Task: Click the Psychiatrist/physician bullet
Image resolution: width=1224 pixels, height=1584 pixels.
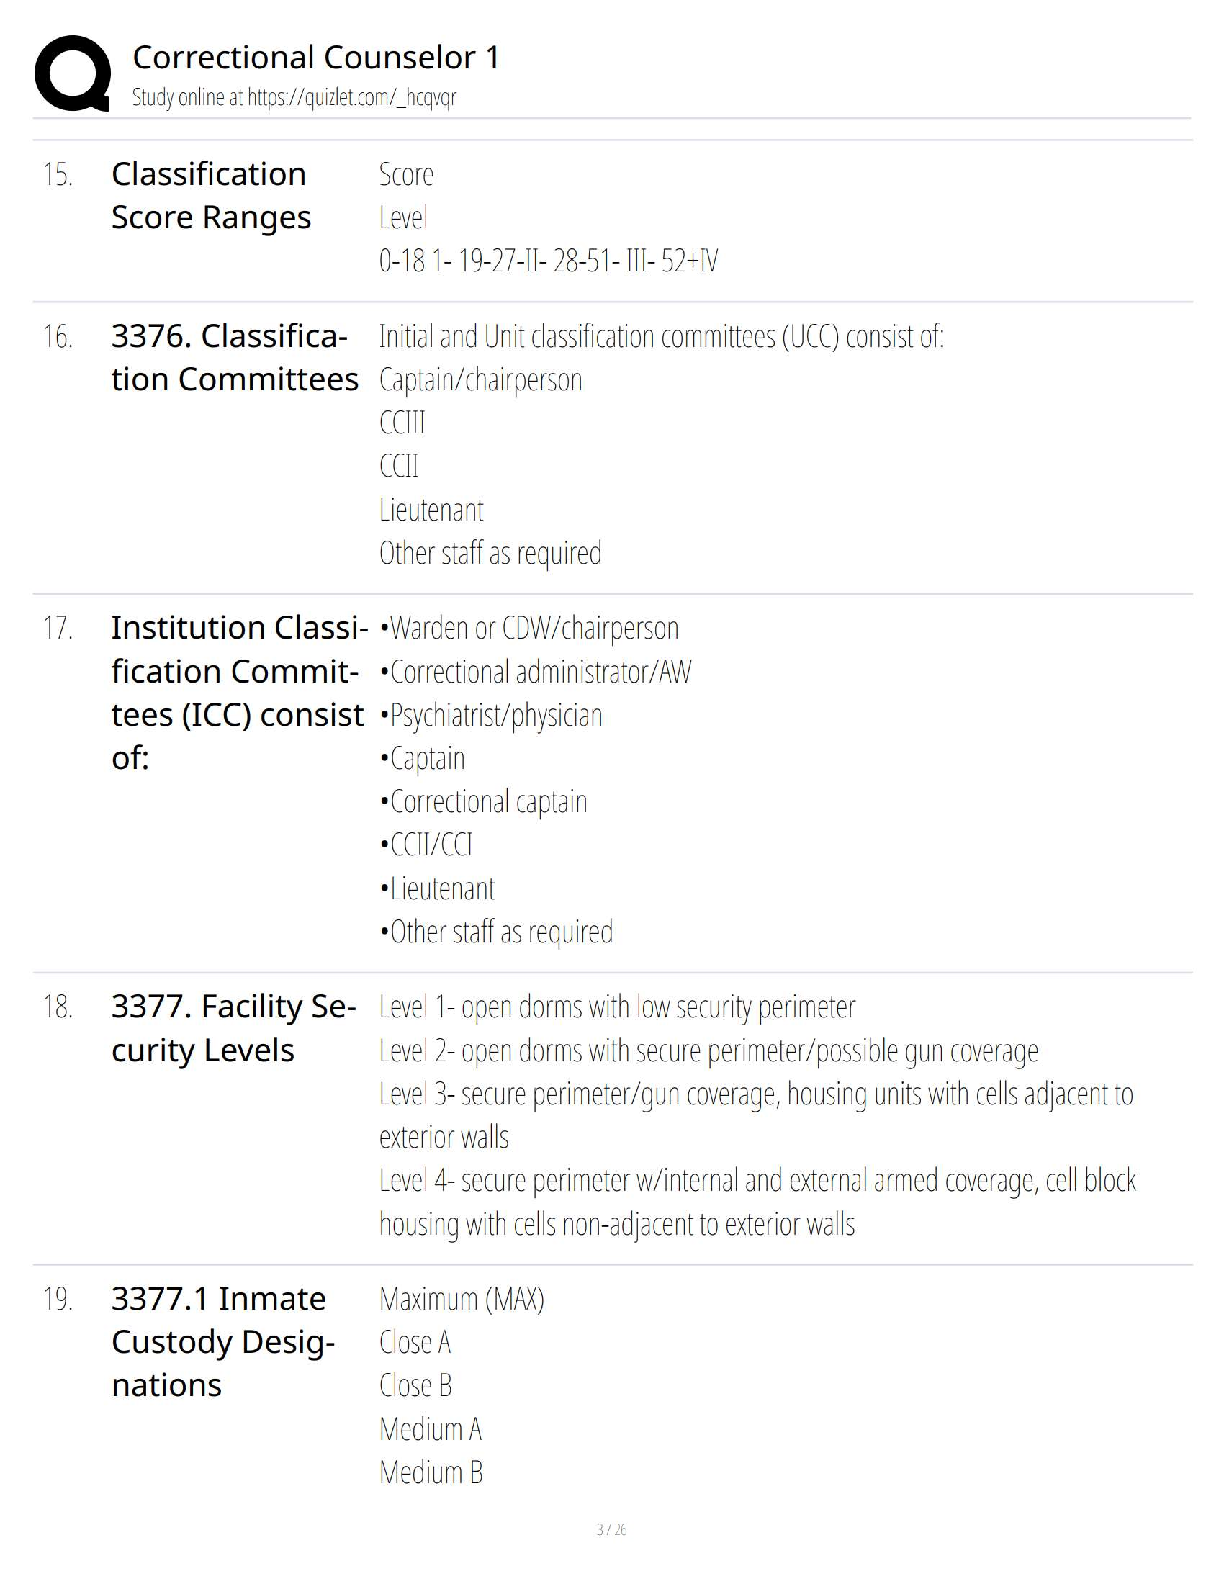Action: [491, 715]
